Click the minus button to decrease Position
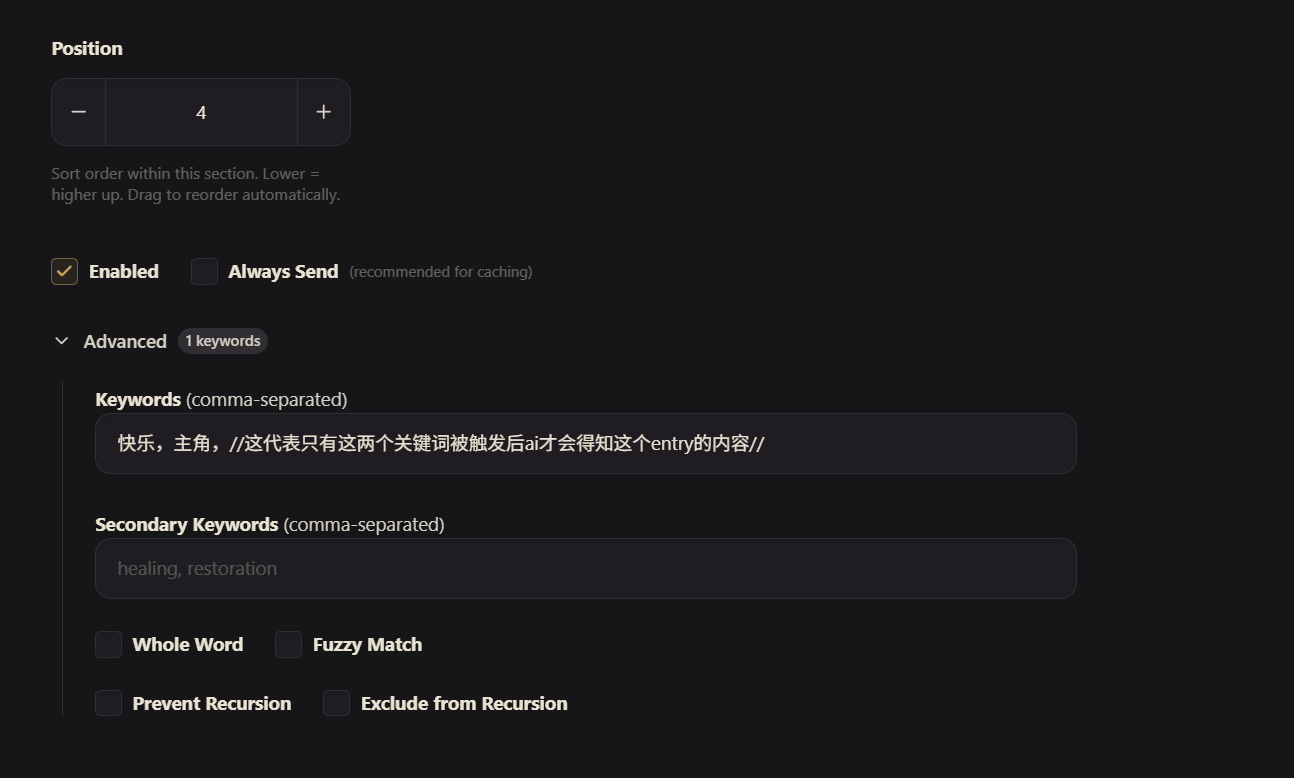 click(x=78, y=111)
